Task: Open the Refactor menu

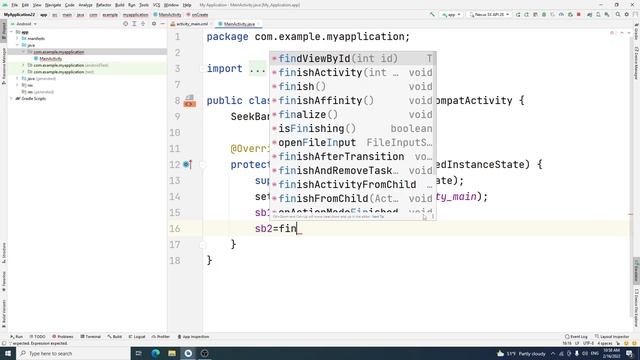Action: (x=103, y=5)
